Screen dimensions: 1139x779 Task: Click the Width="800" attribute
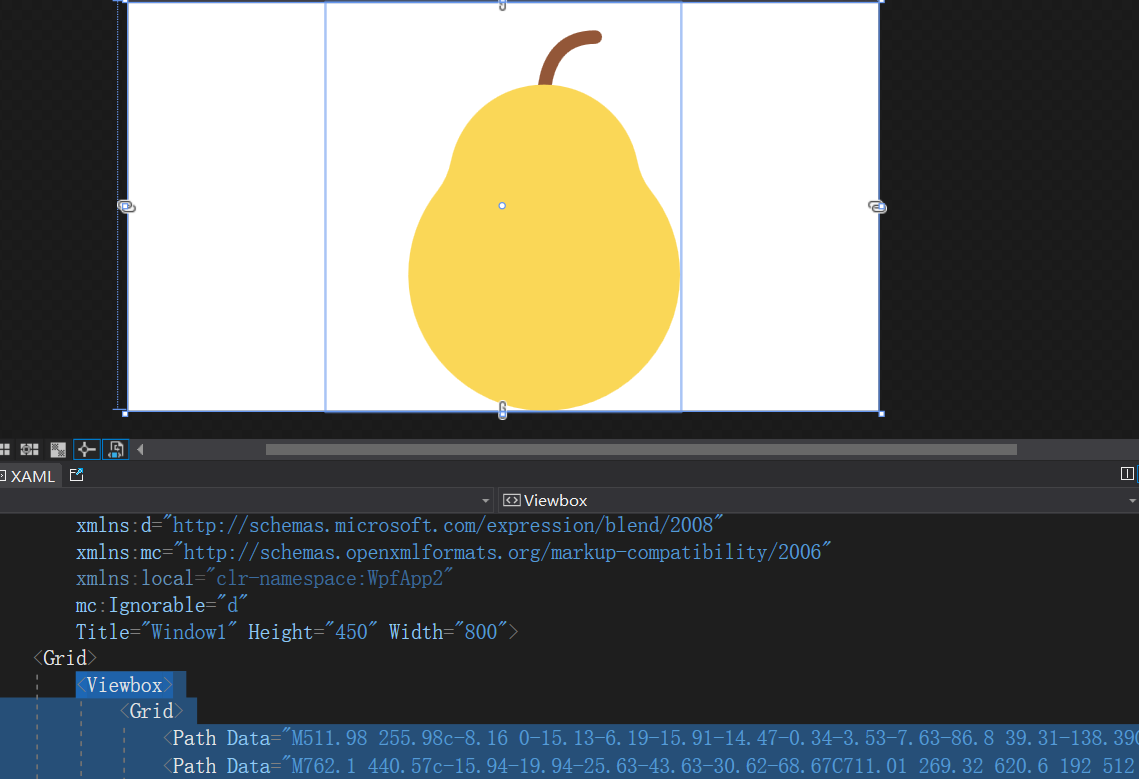click(x=448, y=632)
